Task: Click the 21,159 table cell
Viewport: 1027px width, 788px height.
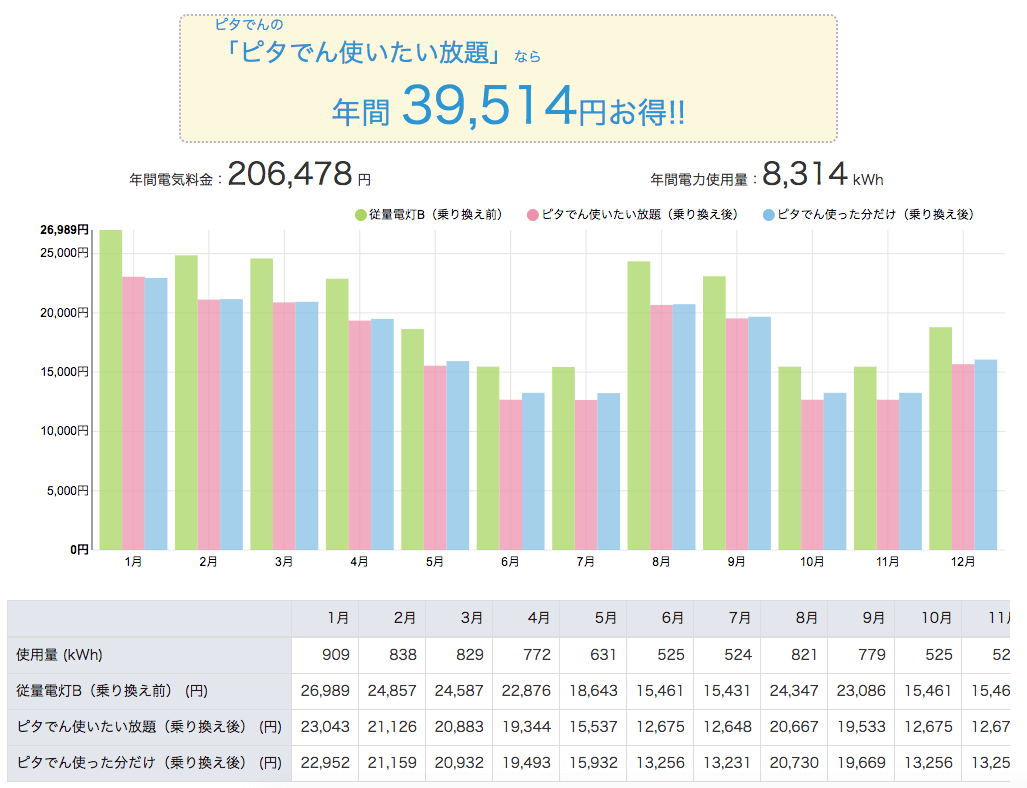Action: [x=392, y=763]
